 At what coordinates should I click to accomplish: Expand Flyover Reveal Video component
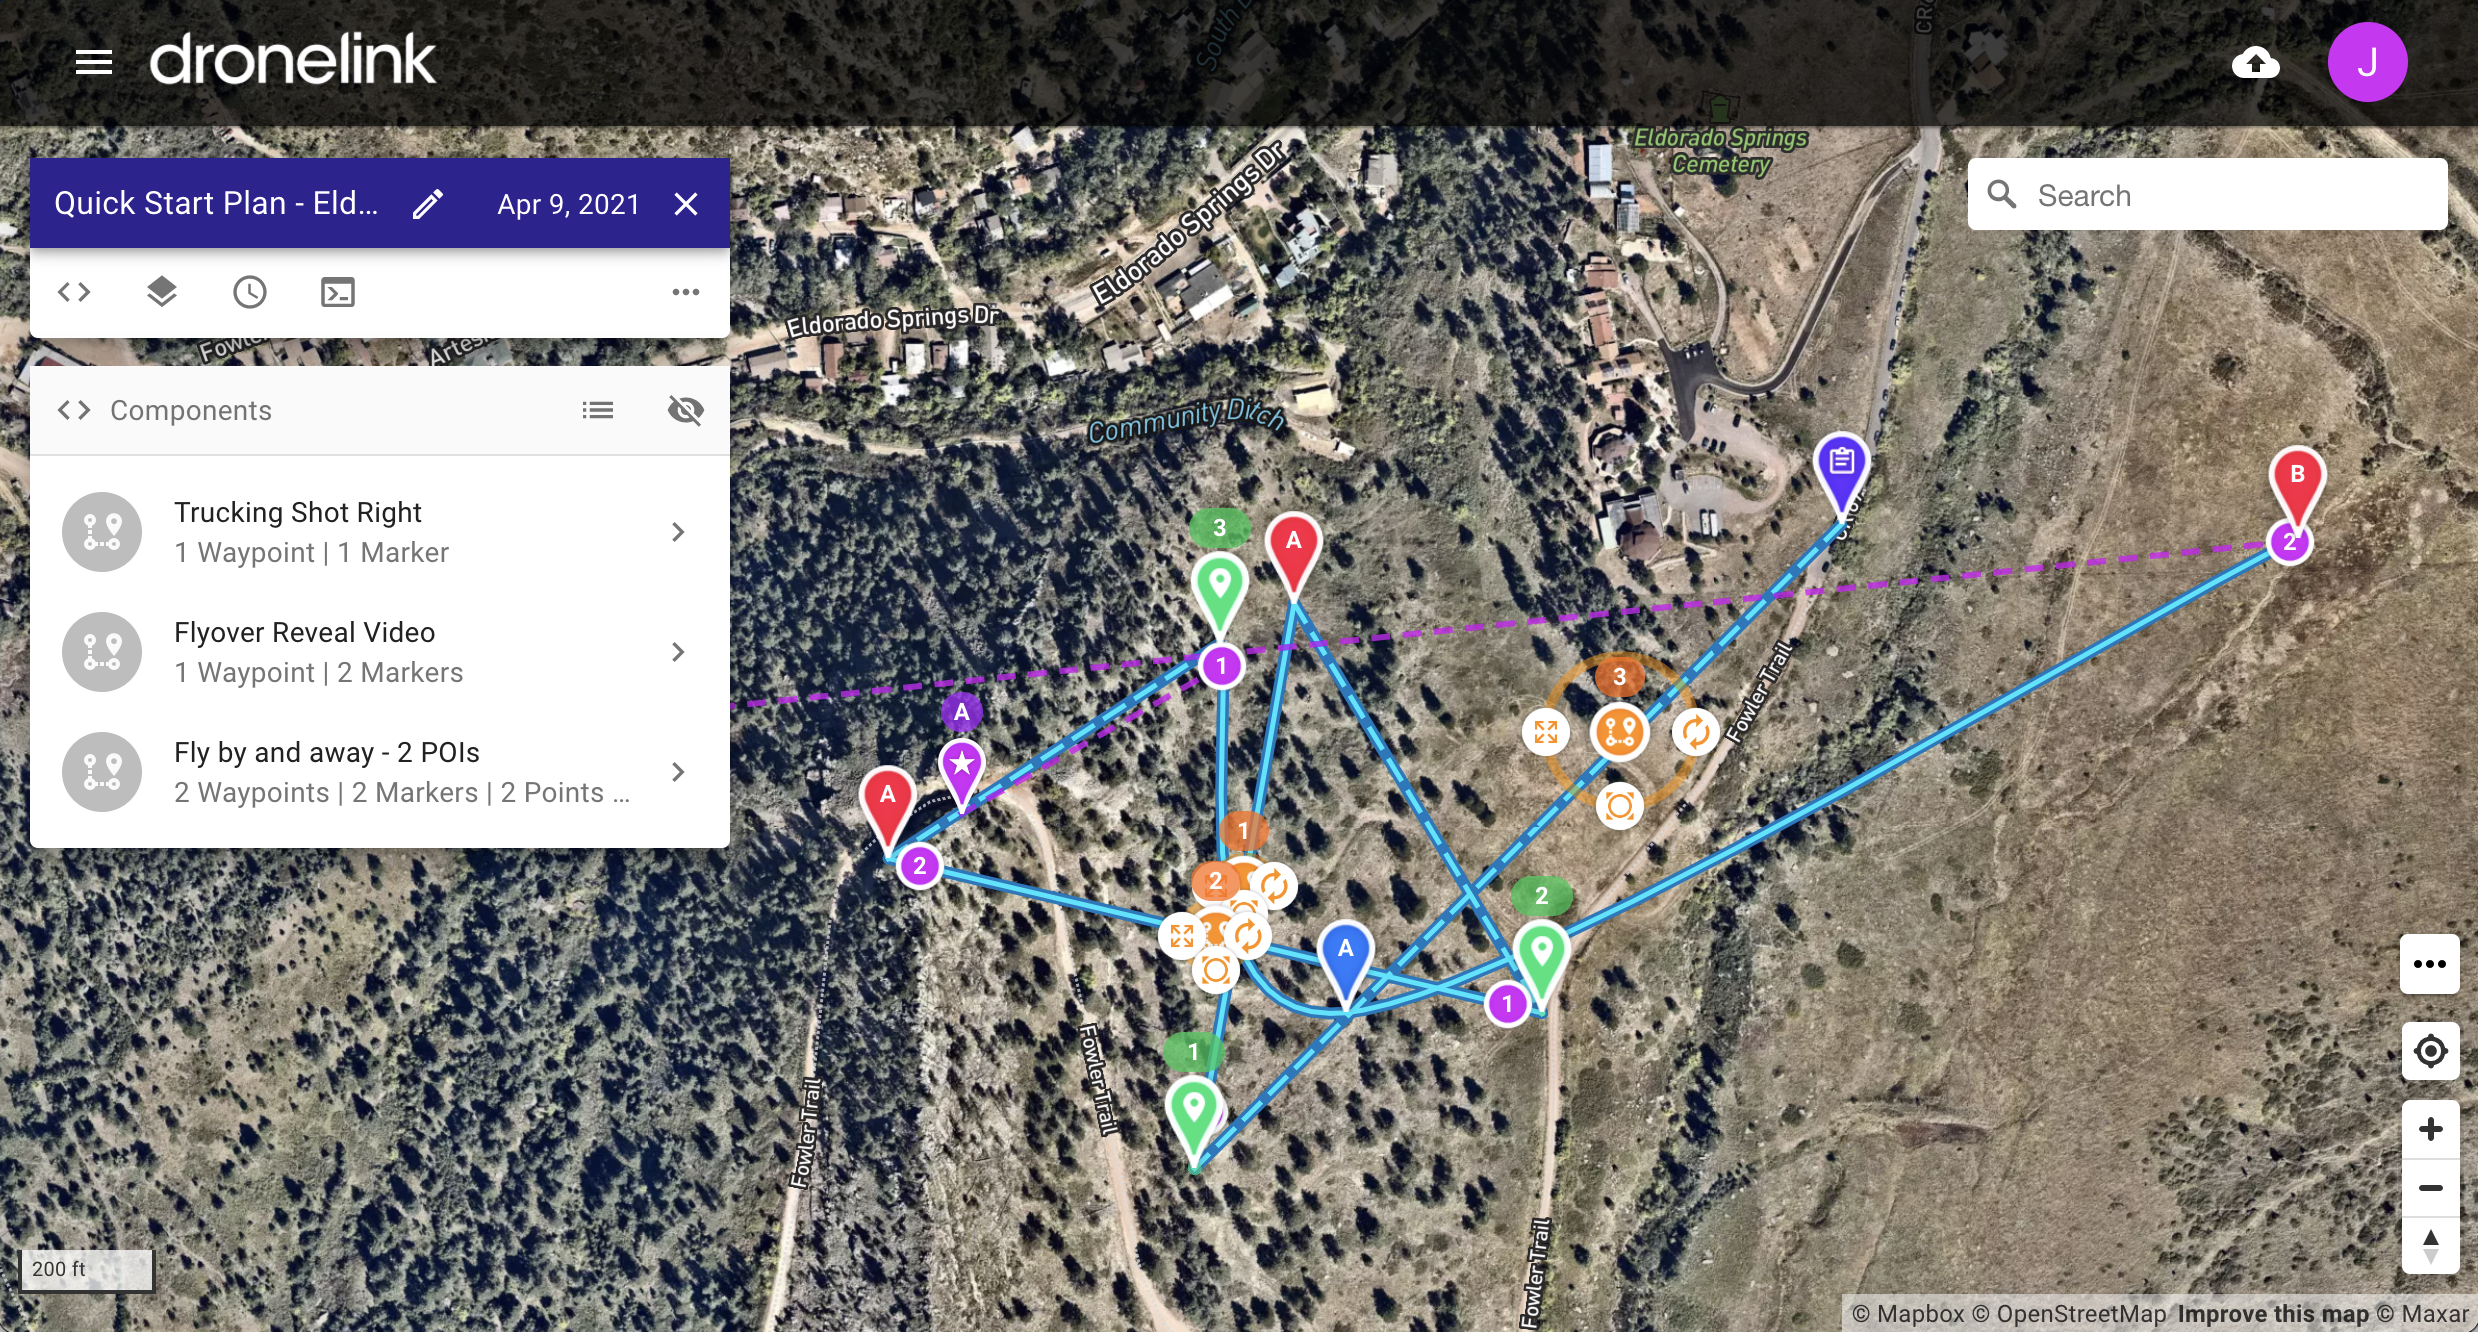pos(380,652)
